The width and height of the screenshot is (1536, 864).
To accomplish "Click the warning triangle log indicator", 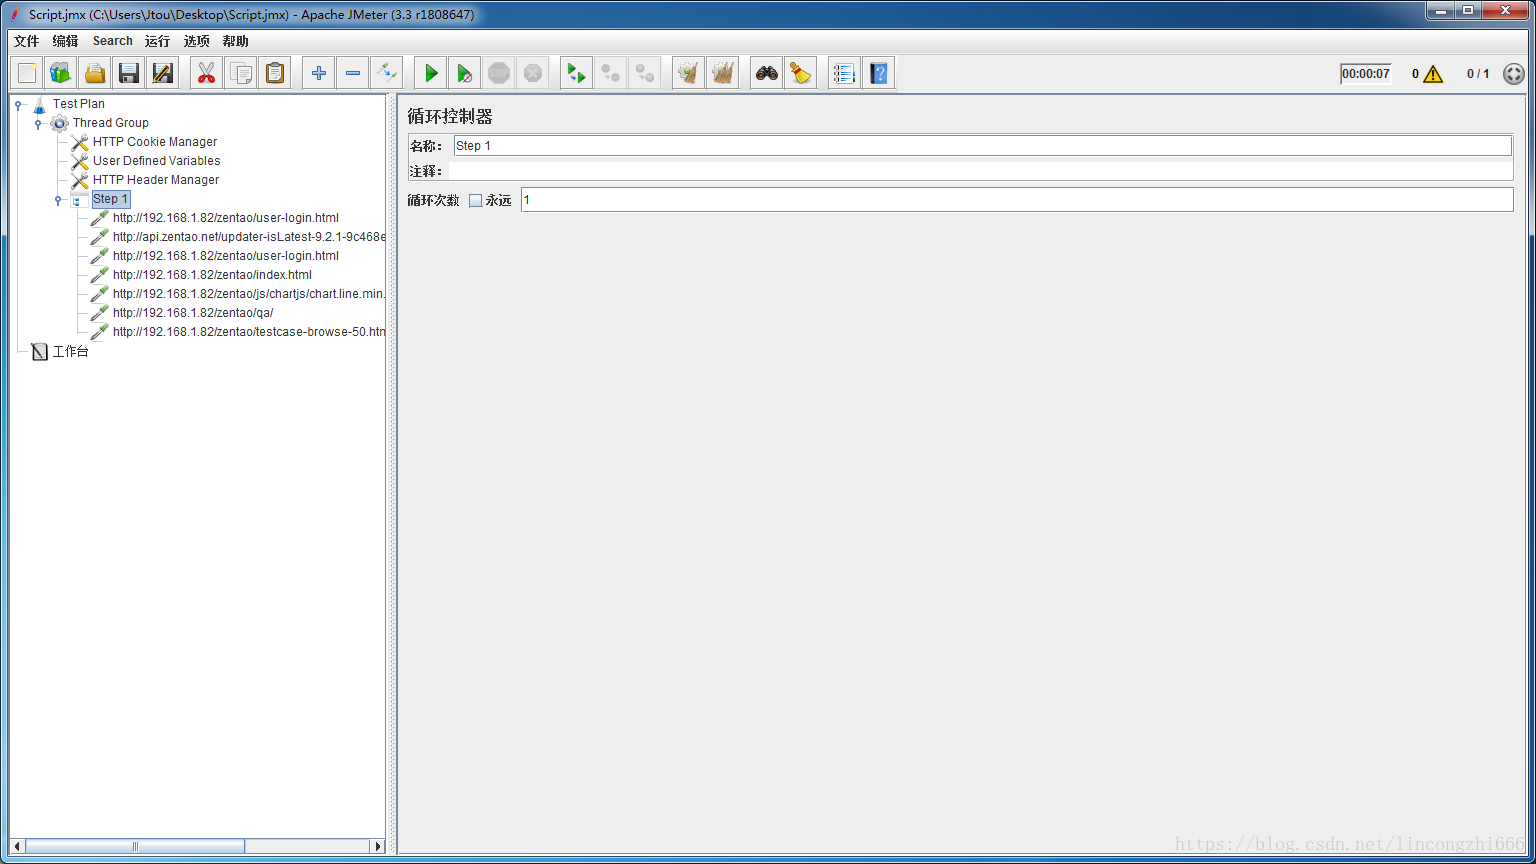I will 1433,74.
